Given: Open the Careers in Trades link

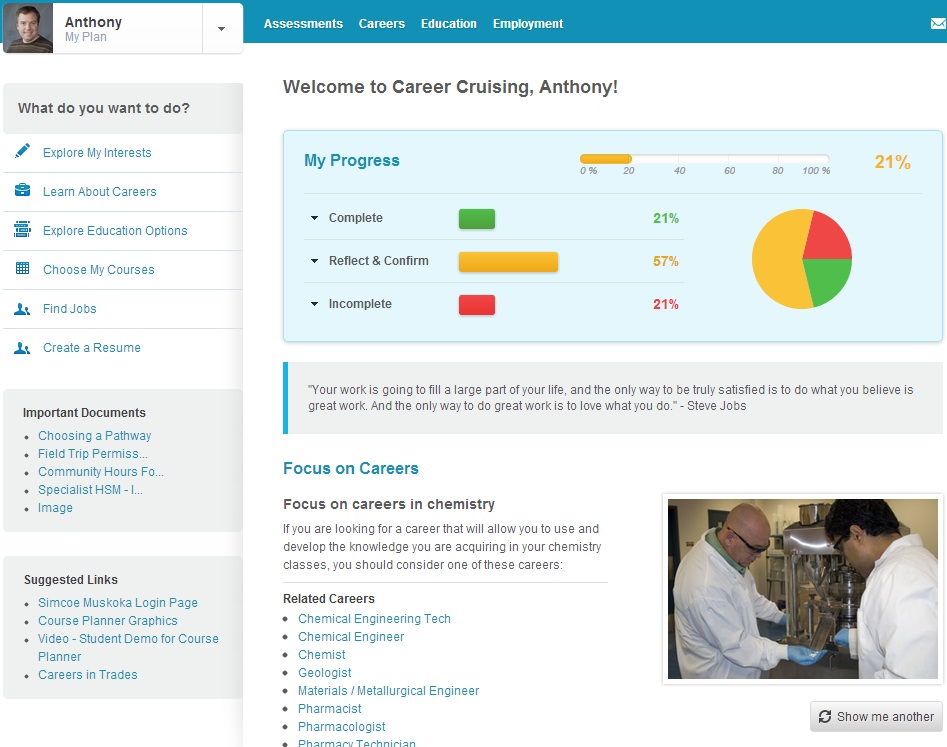Looking at the screenshot, I should coord(87,674).
